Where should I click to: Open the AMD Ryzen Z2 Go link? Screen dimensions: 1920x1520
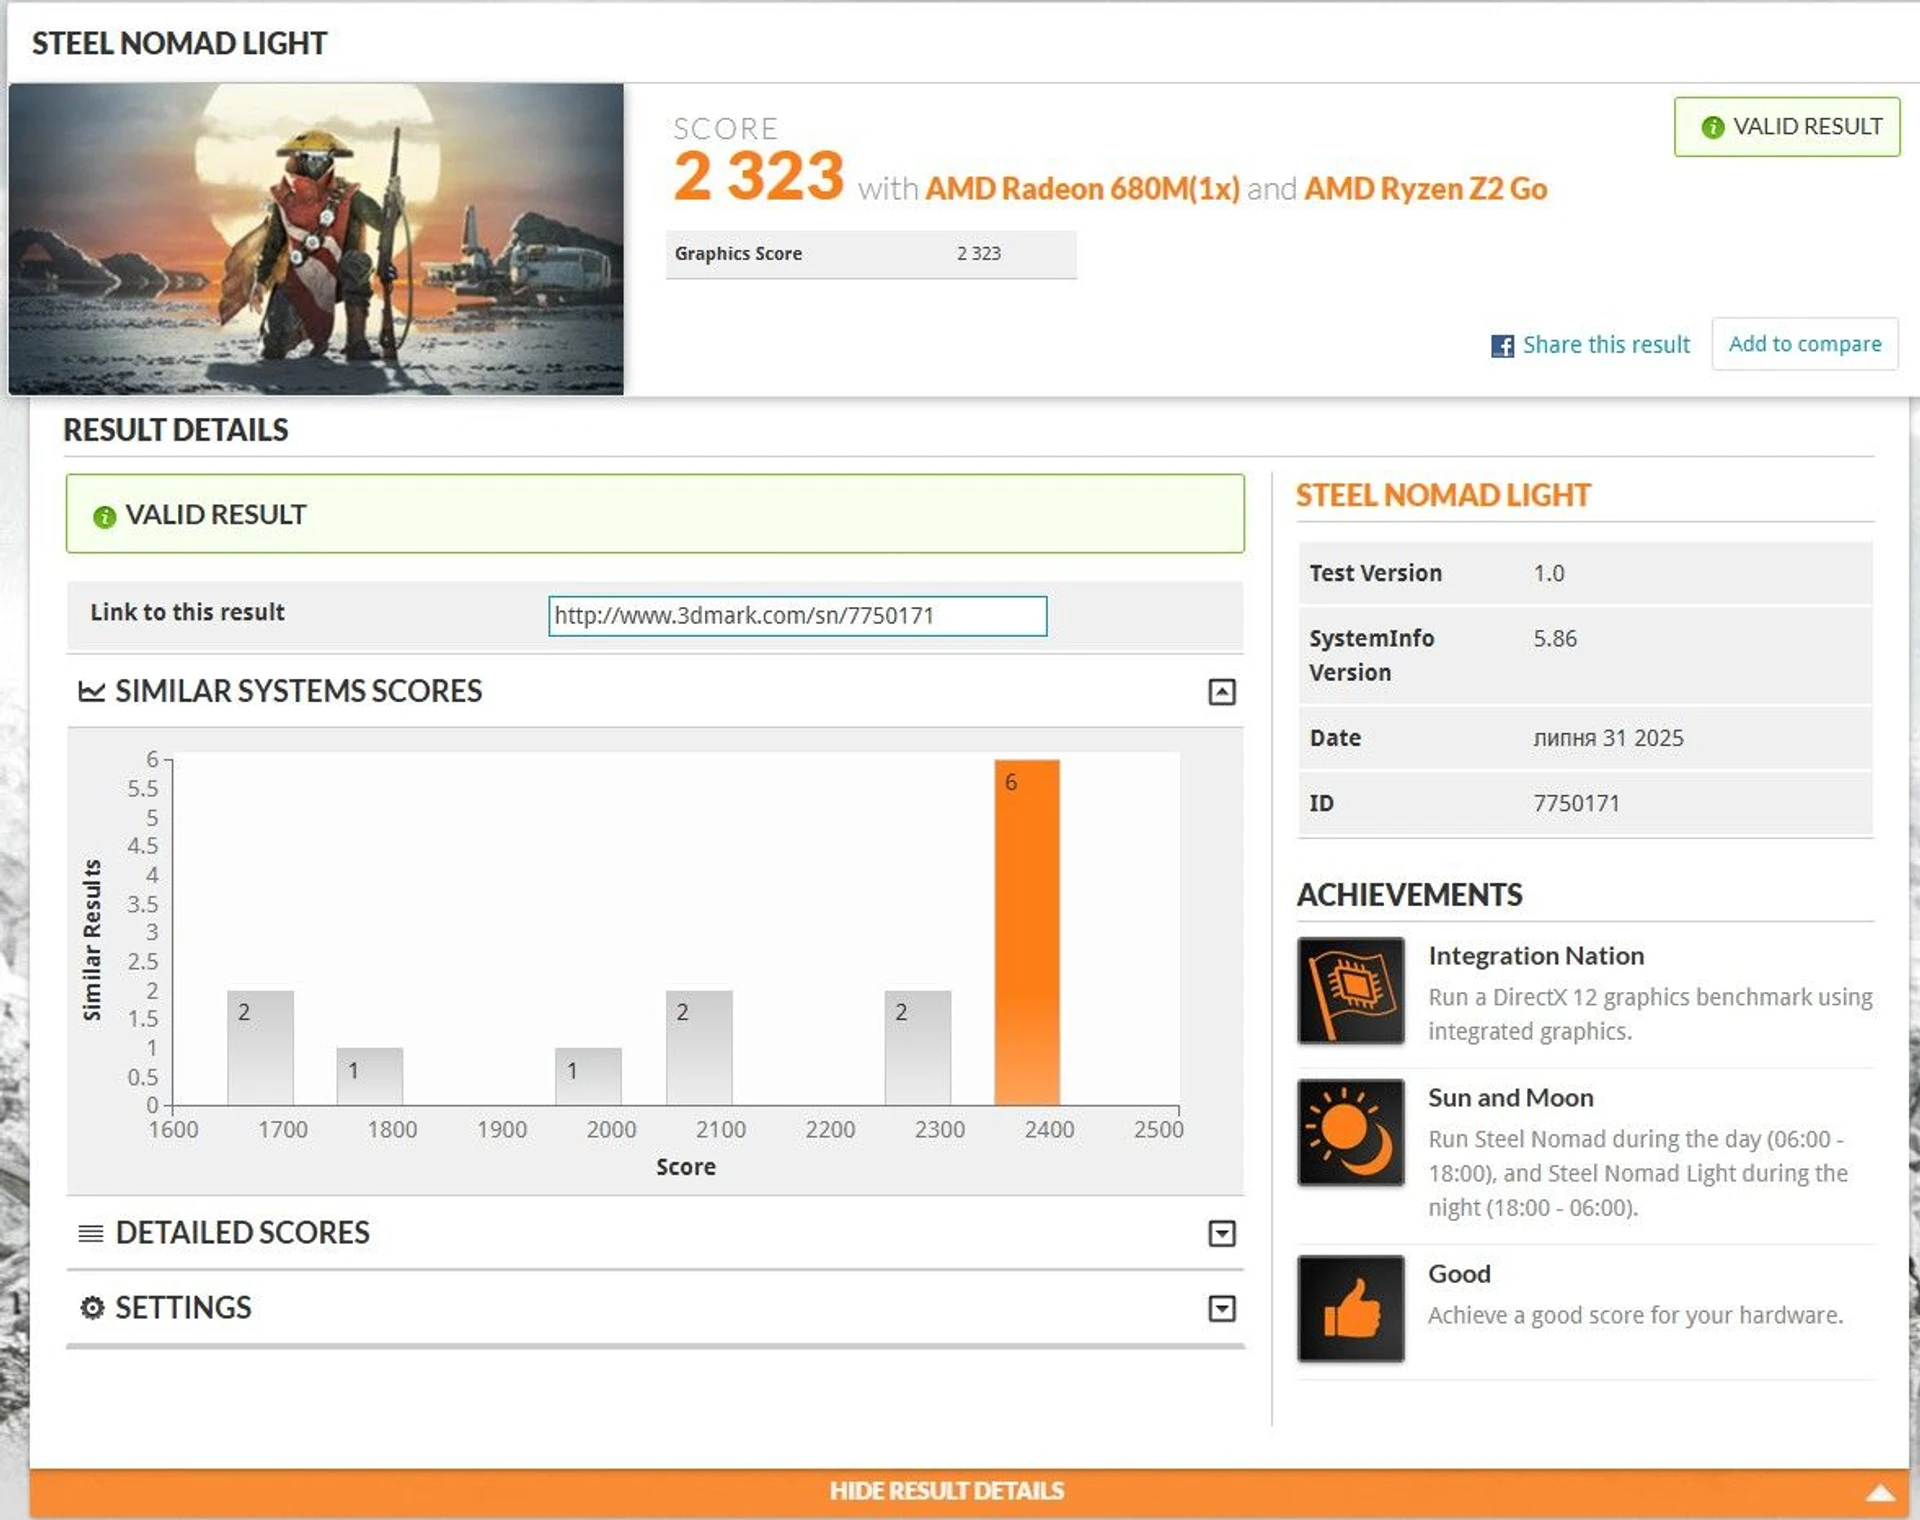pyautogui.click(x=1426, y=189)
